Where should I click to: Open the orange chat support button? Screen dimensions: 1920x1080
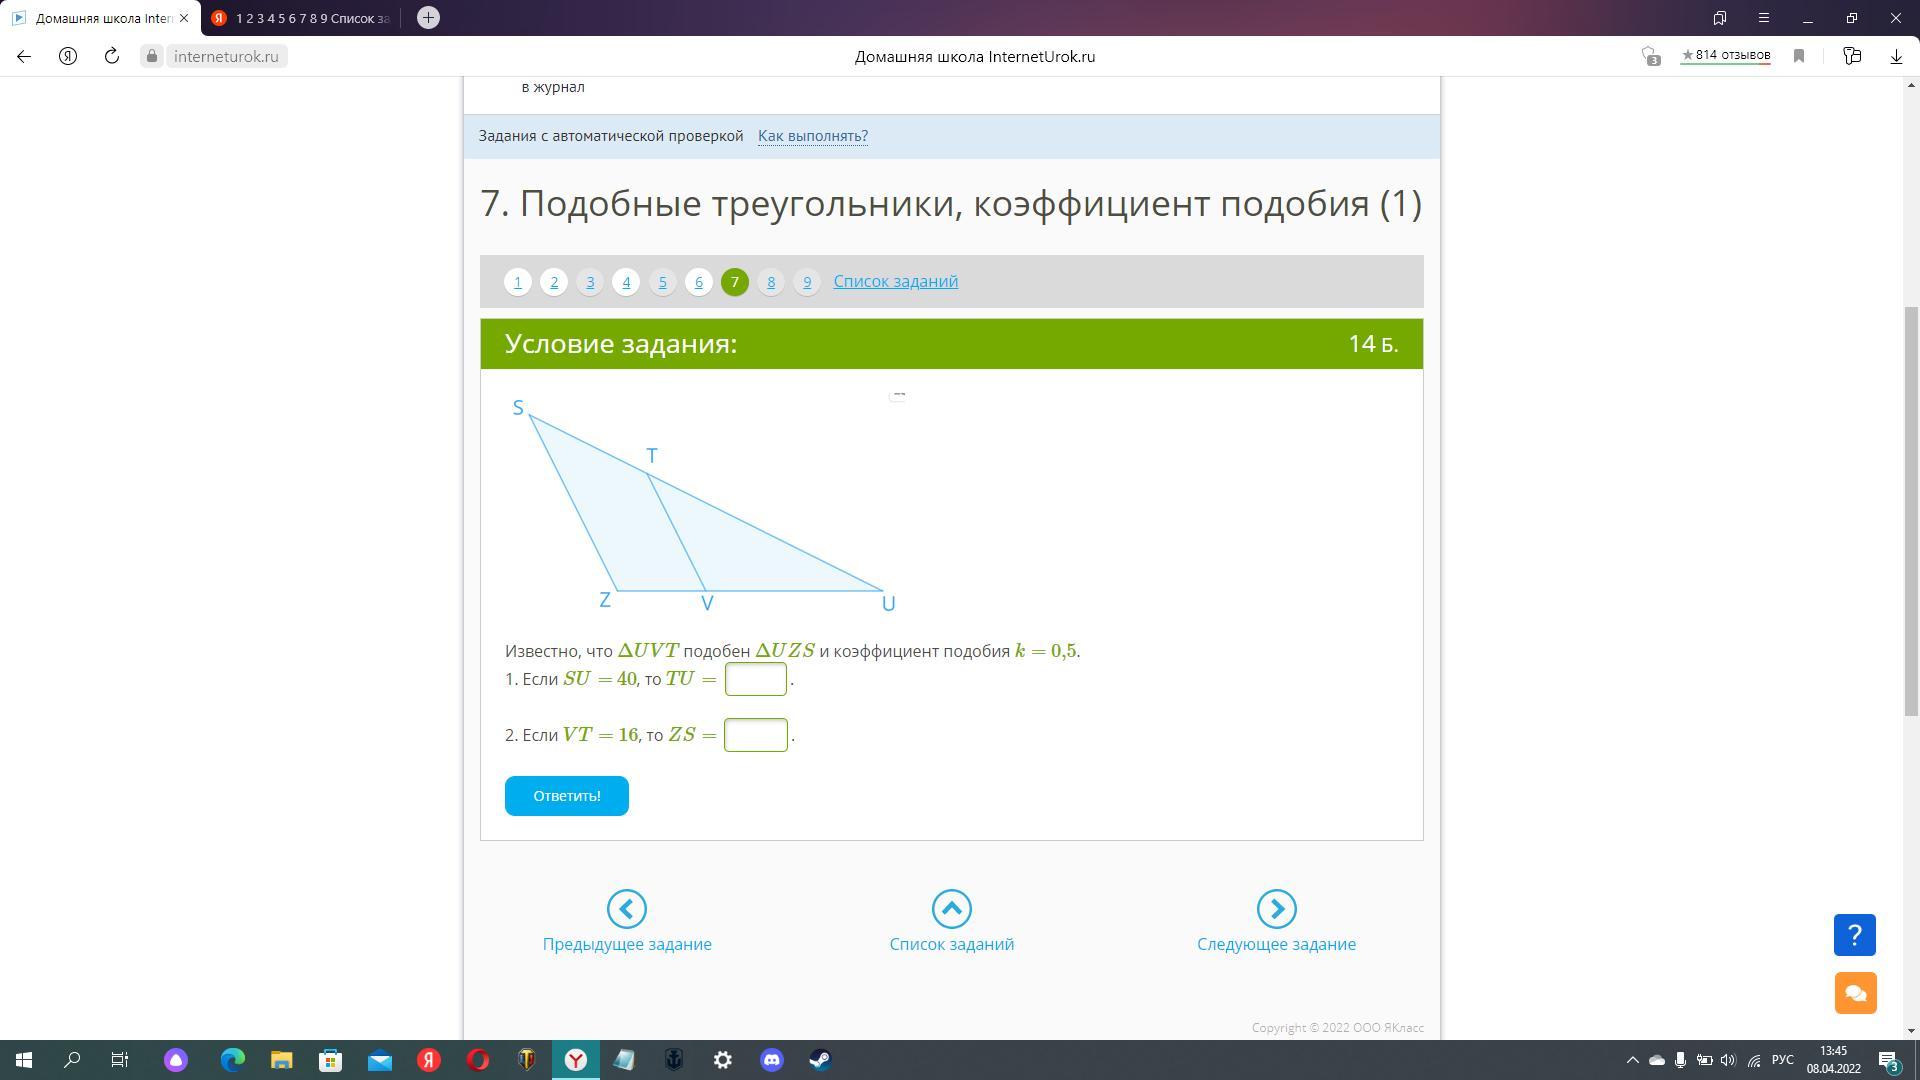coord(1854,993)
